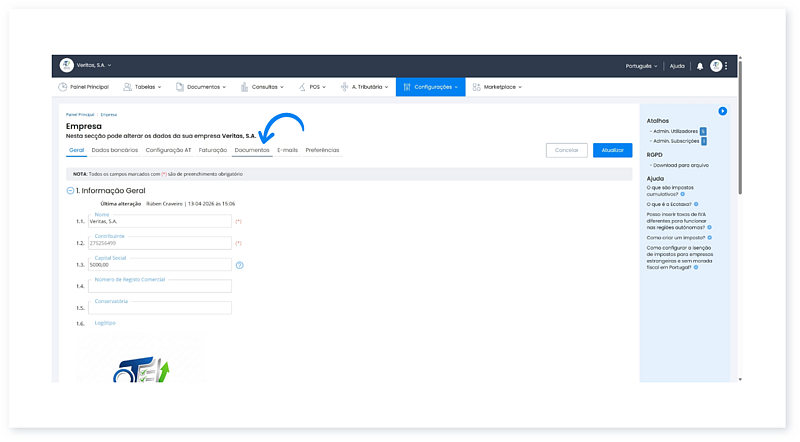Expand the Documentos menu in the navbar
Image resolution: width=800 pixels, height=442 pixels.
(206, 87)
